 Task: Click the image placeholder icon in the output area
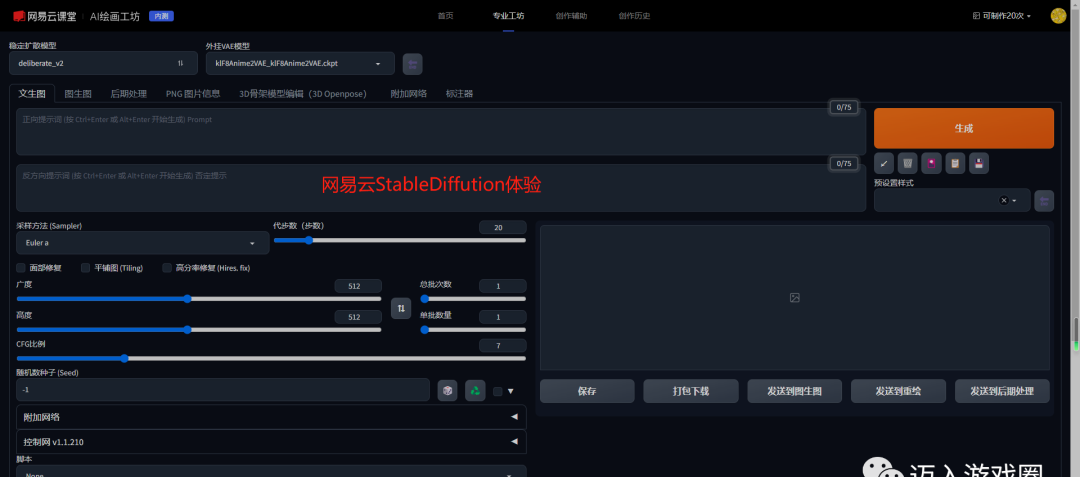tap(795, 297)
